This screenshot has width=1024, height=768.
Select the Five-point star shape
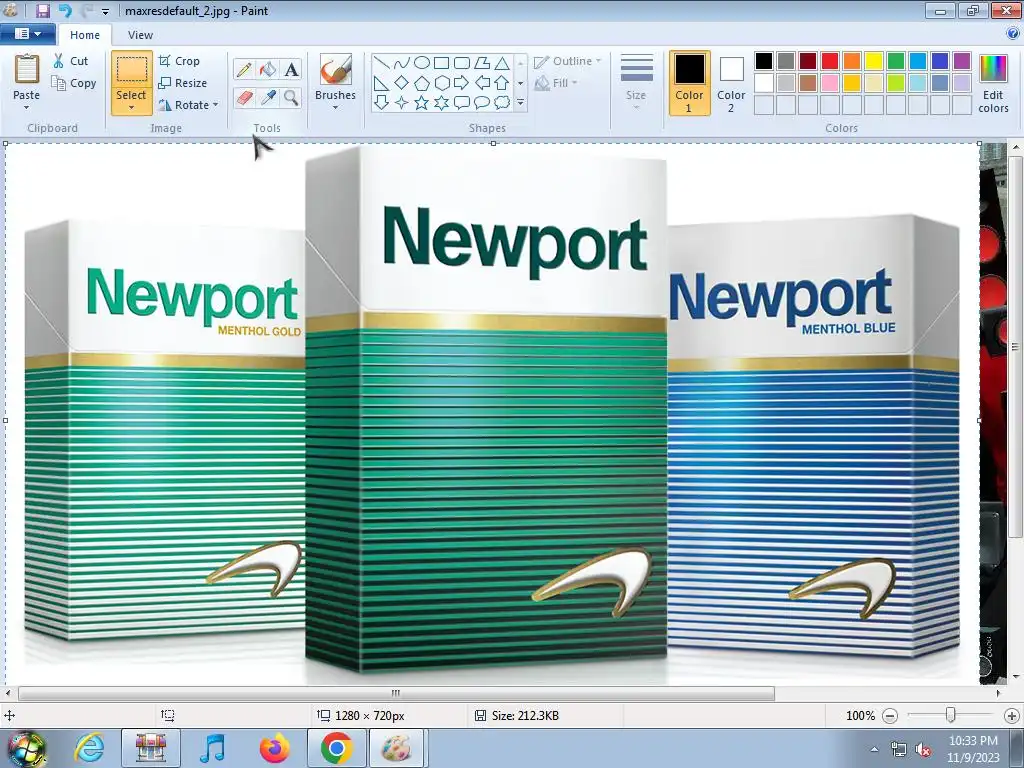point(422,103)
